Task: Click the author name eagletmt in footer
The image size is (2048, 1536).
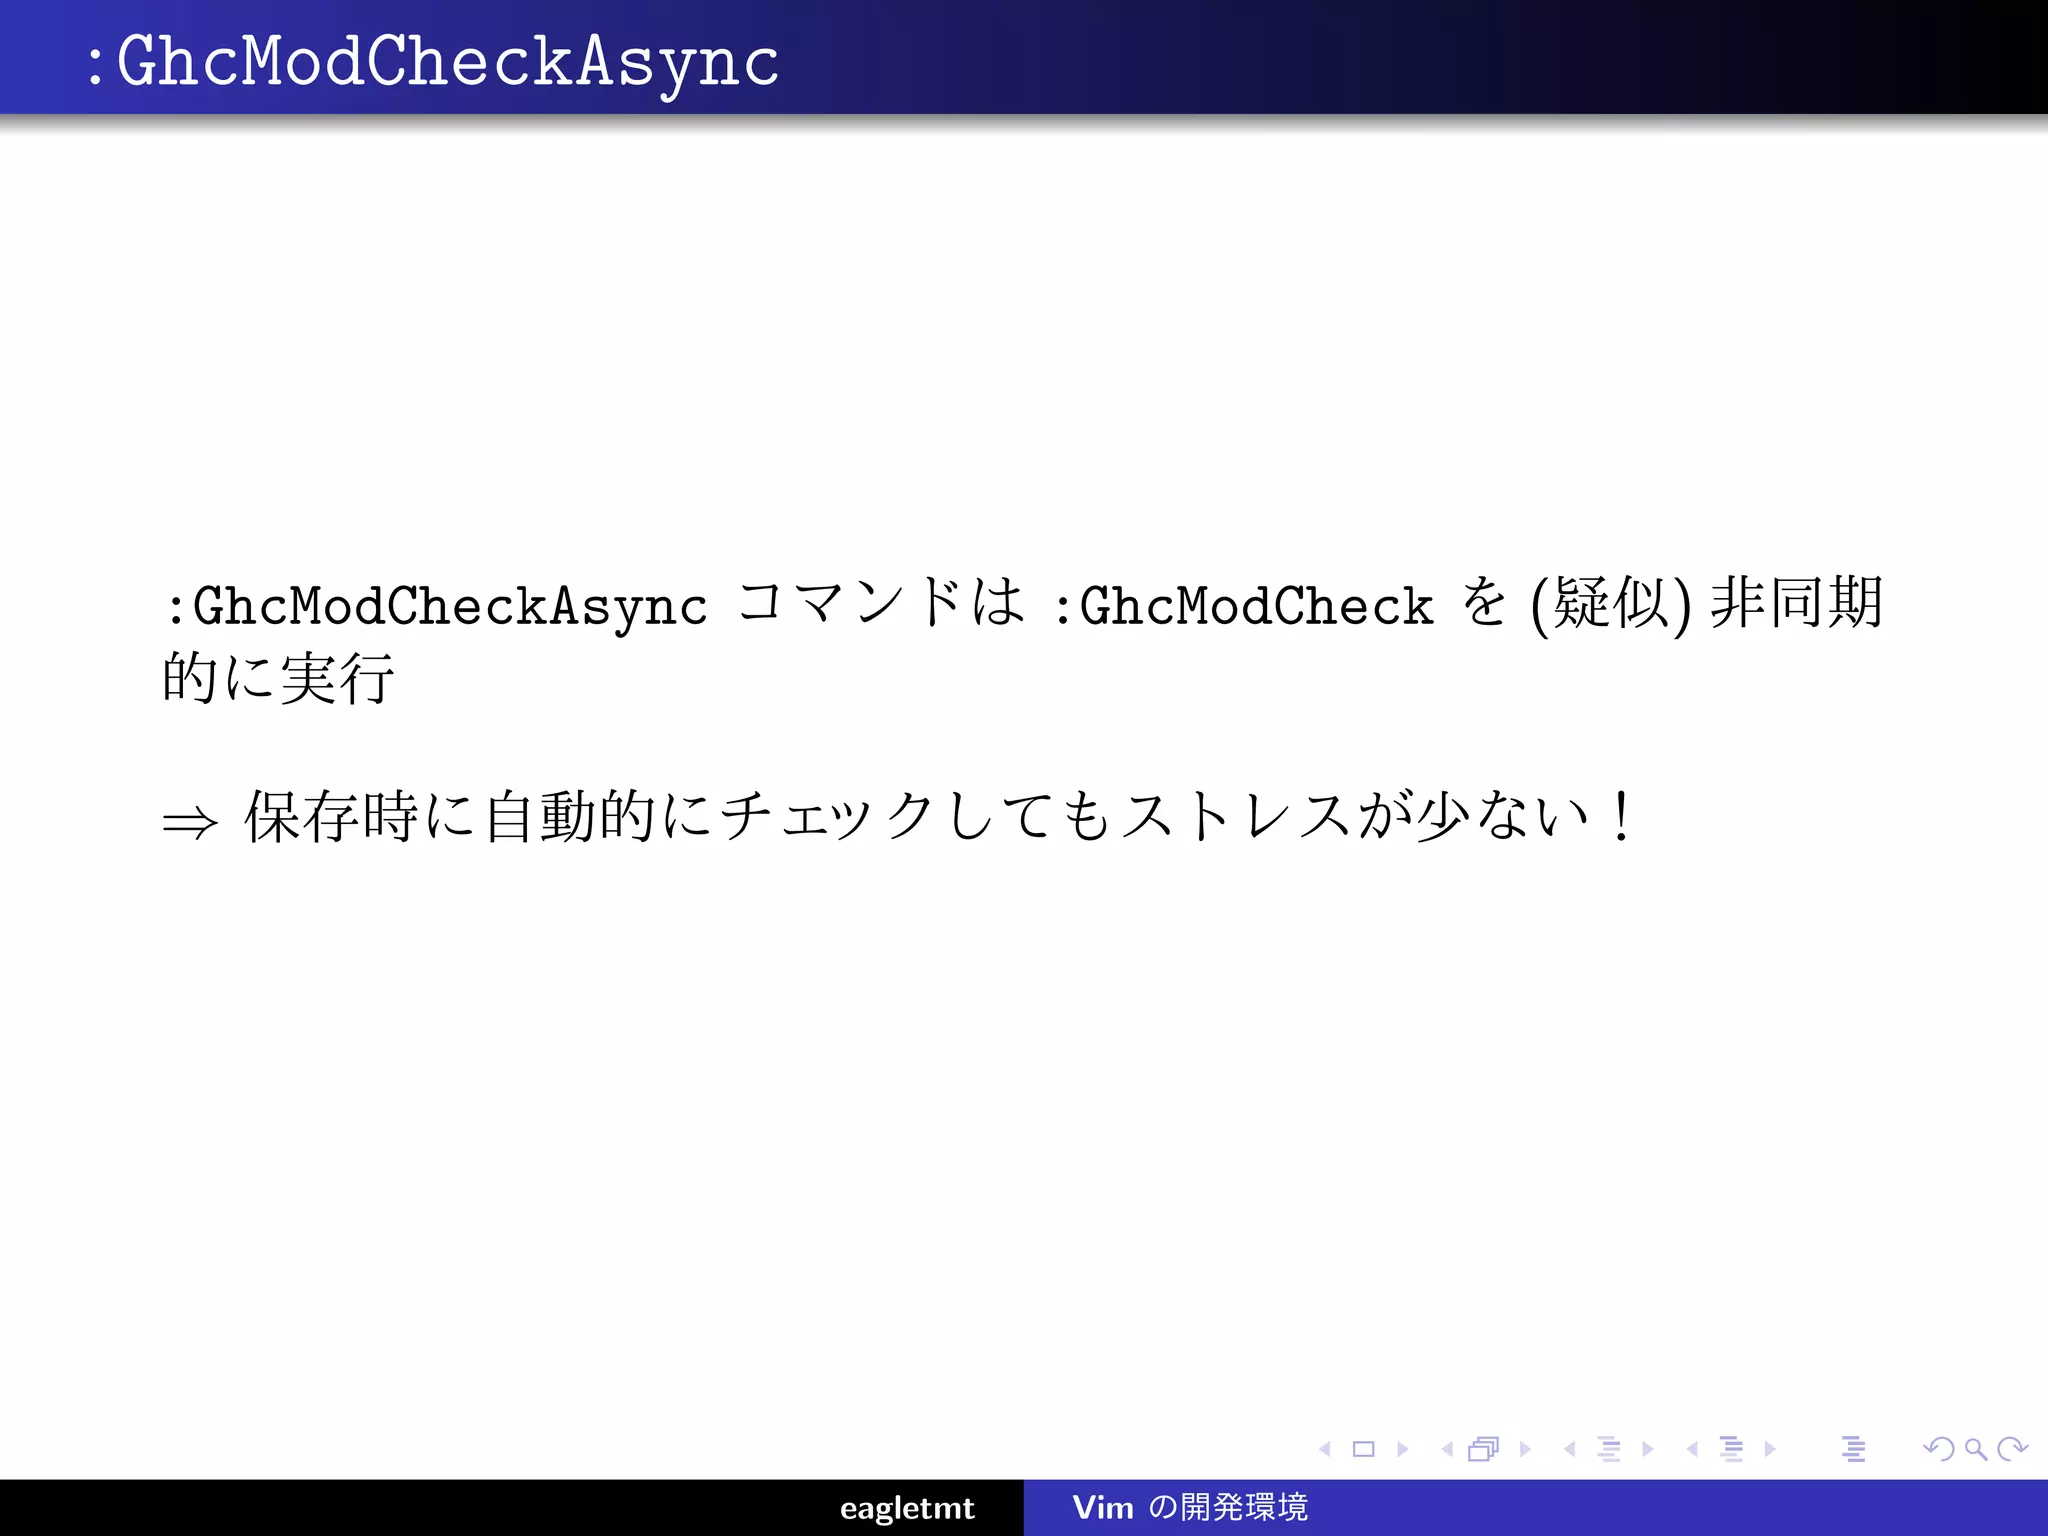Action: click(x=907, y=1508)
